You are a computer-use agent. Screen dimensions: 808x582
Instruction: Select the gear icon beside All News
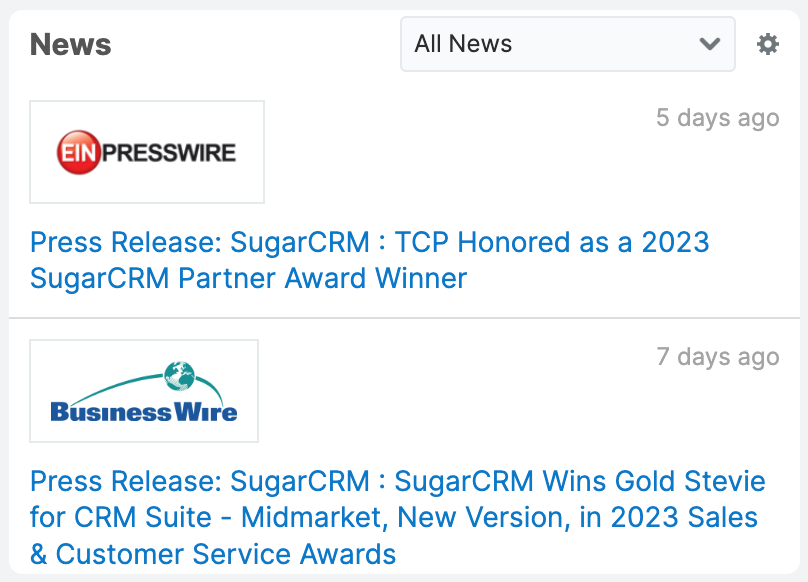pos(766,44)
